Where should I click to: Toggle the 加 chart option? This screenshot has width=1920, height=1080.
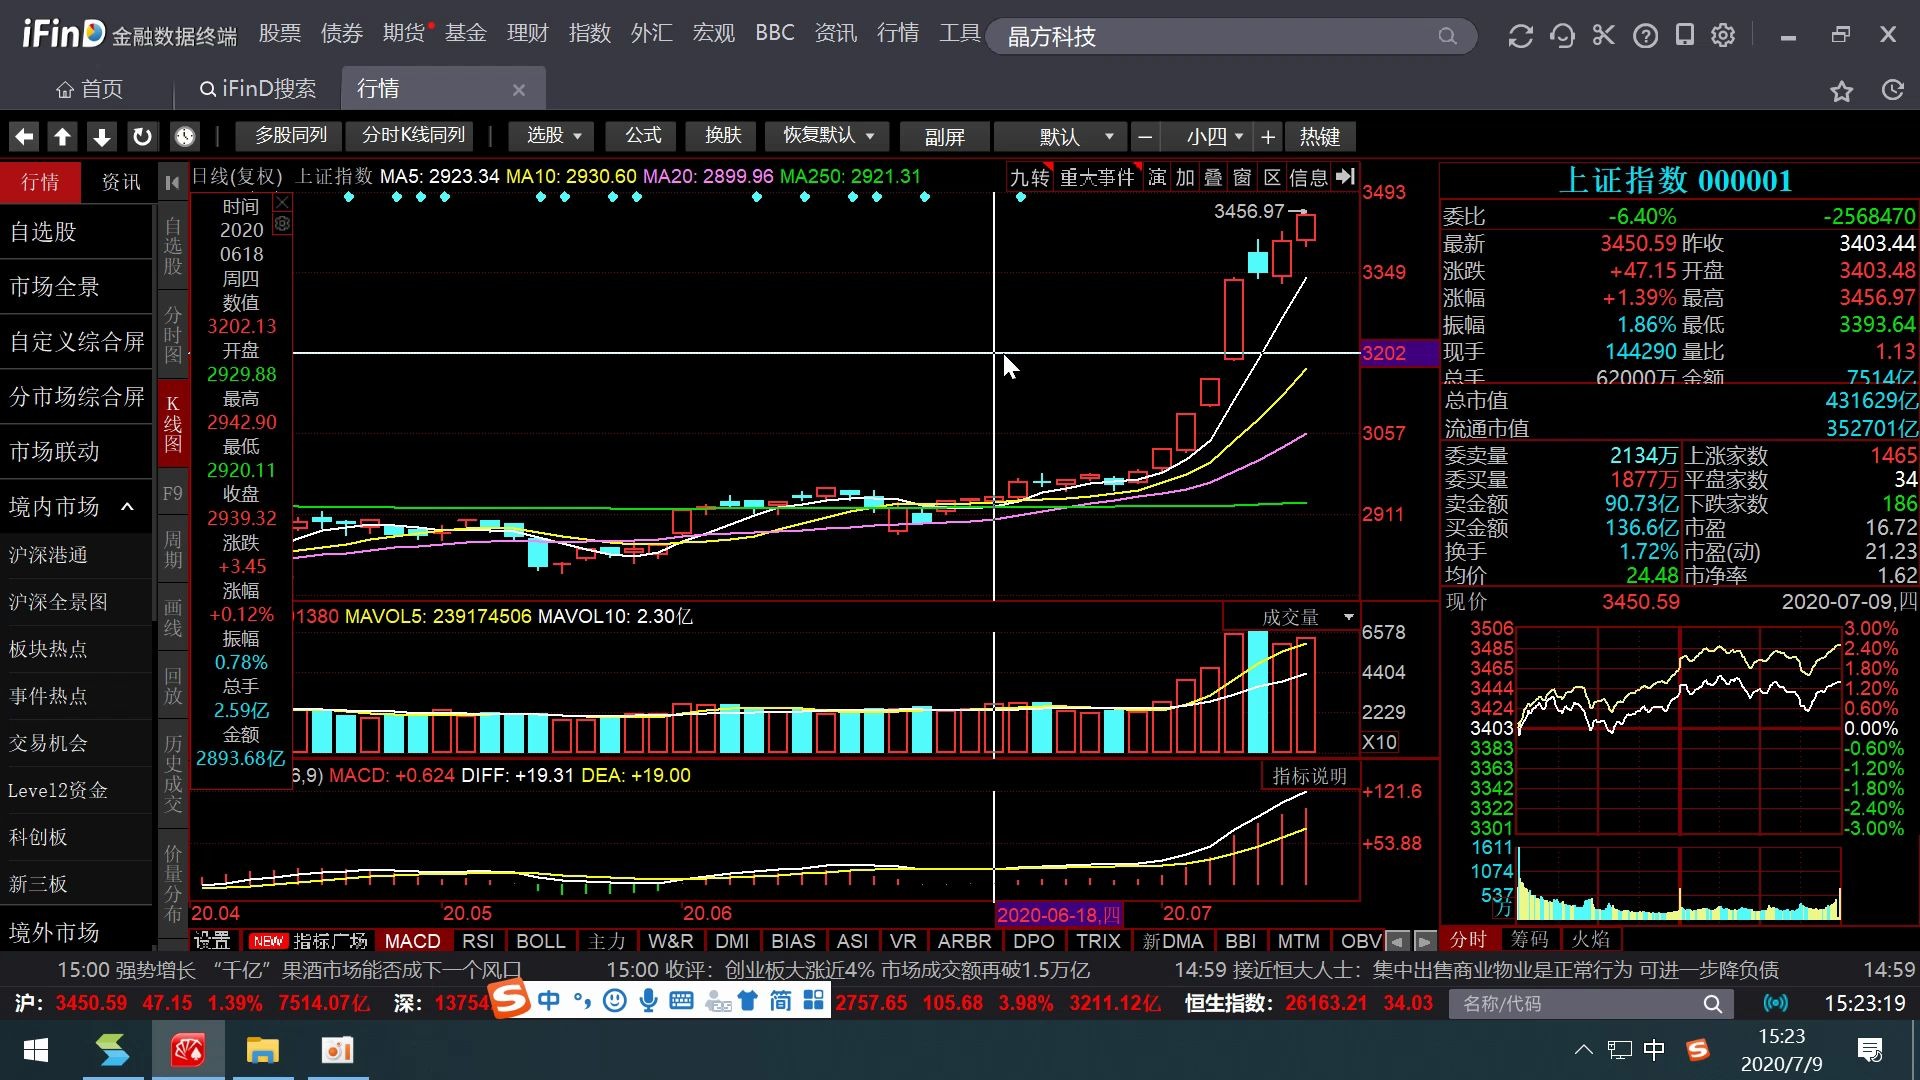tap(1185, 178)
